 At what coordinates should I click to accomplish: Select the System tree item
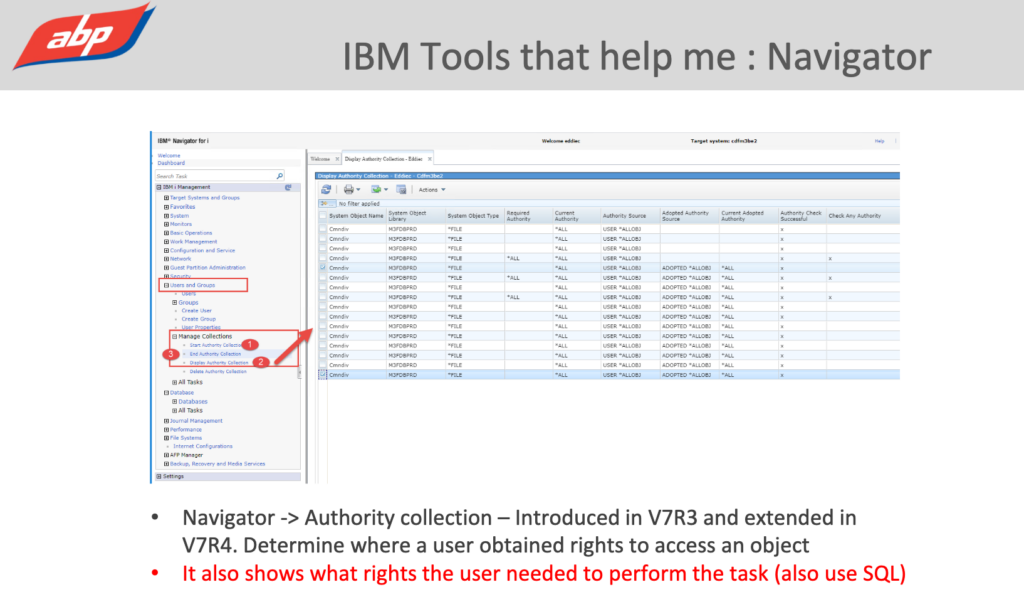tap(180, 216)
